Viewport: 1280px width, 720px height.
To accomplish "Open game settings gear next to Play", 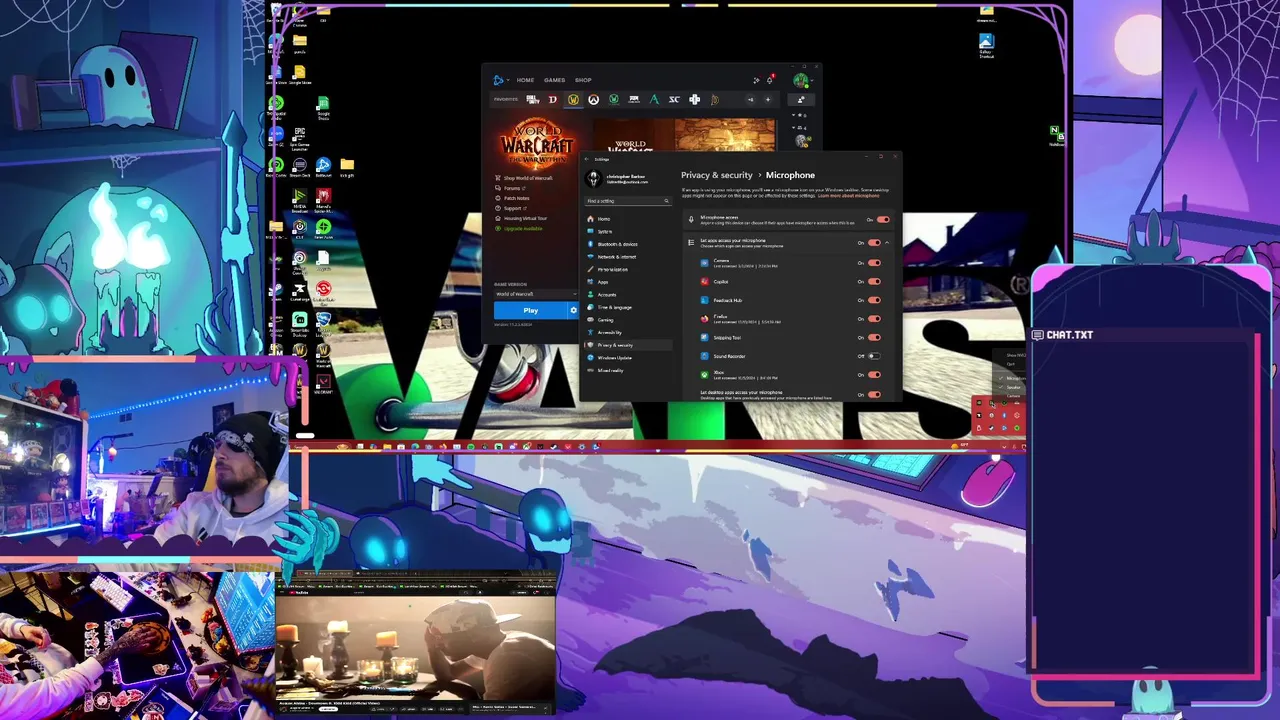I will tap(573, 310).
